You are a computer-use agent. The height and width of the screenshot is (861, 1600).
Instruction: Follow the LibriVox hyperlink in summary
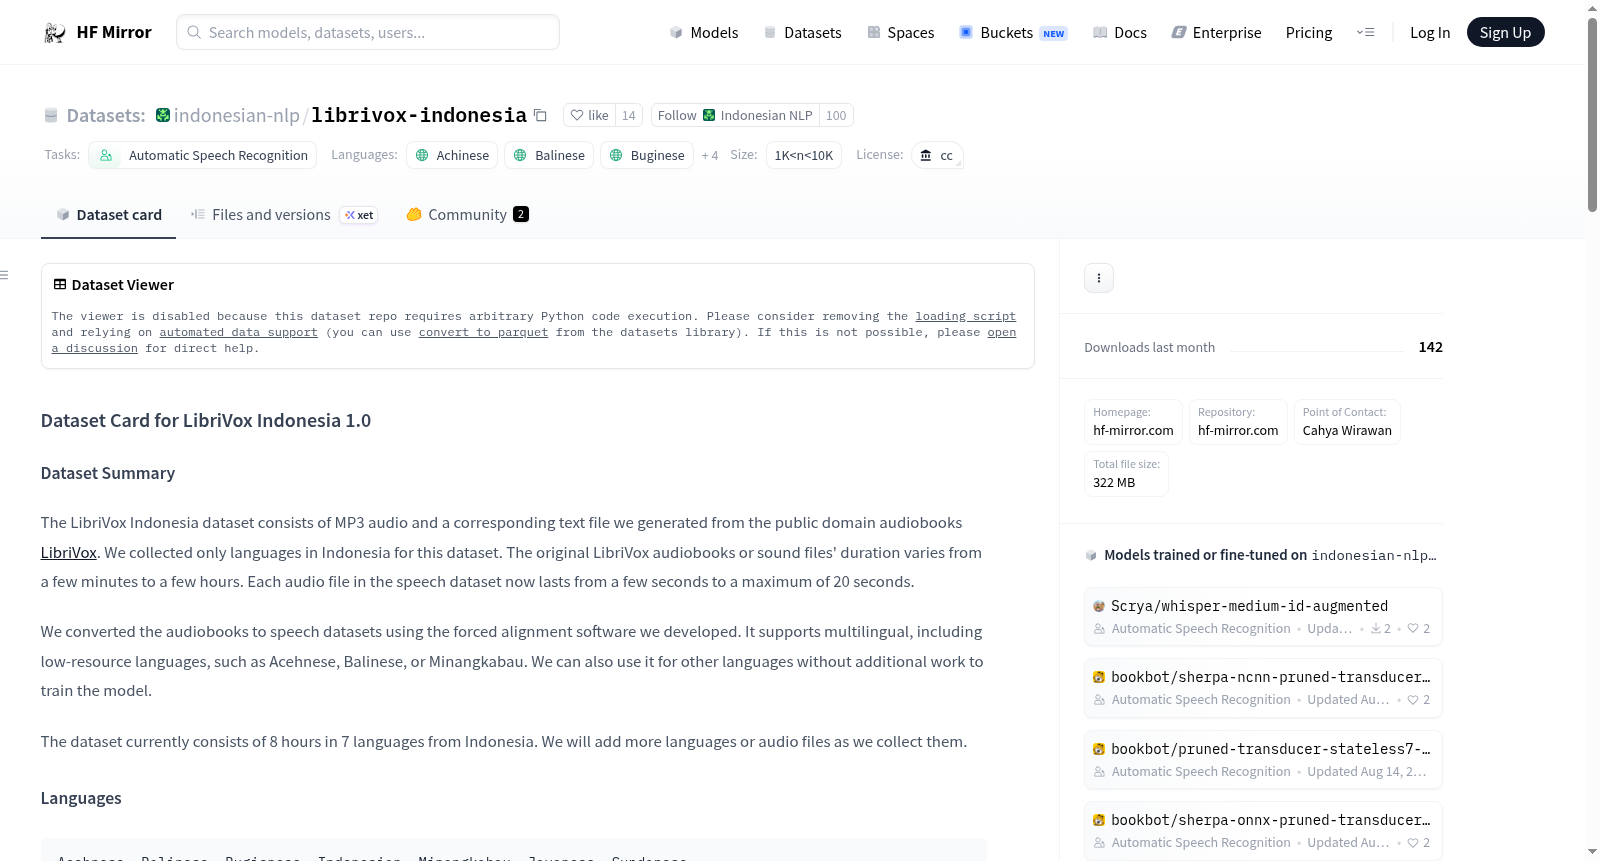[69, 553]
